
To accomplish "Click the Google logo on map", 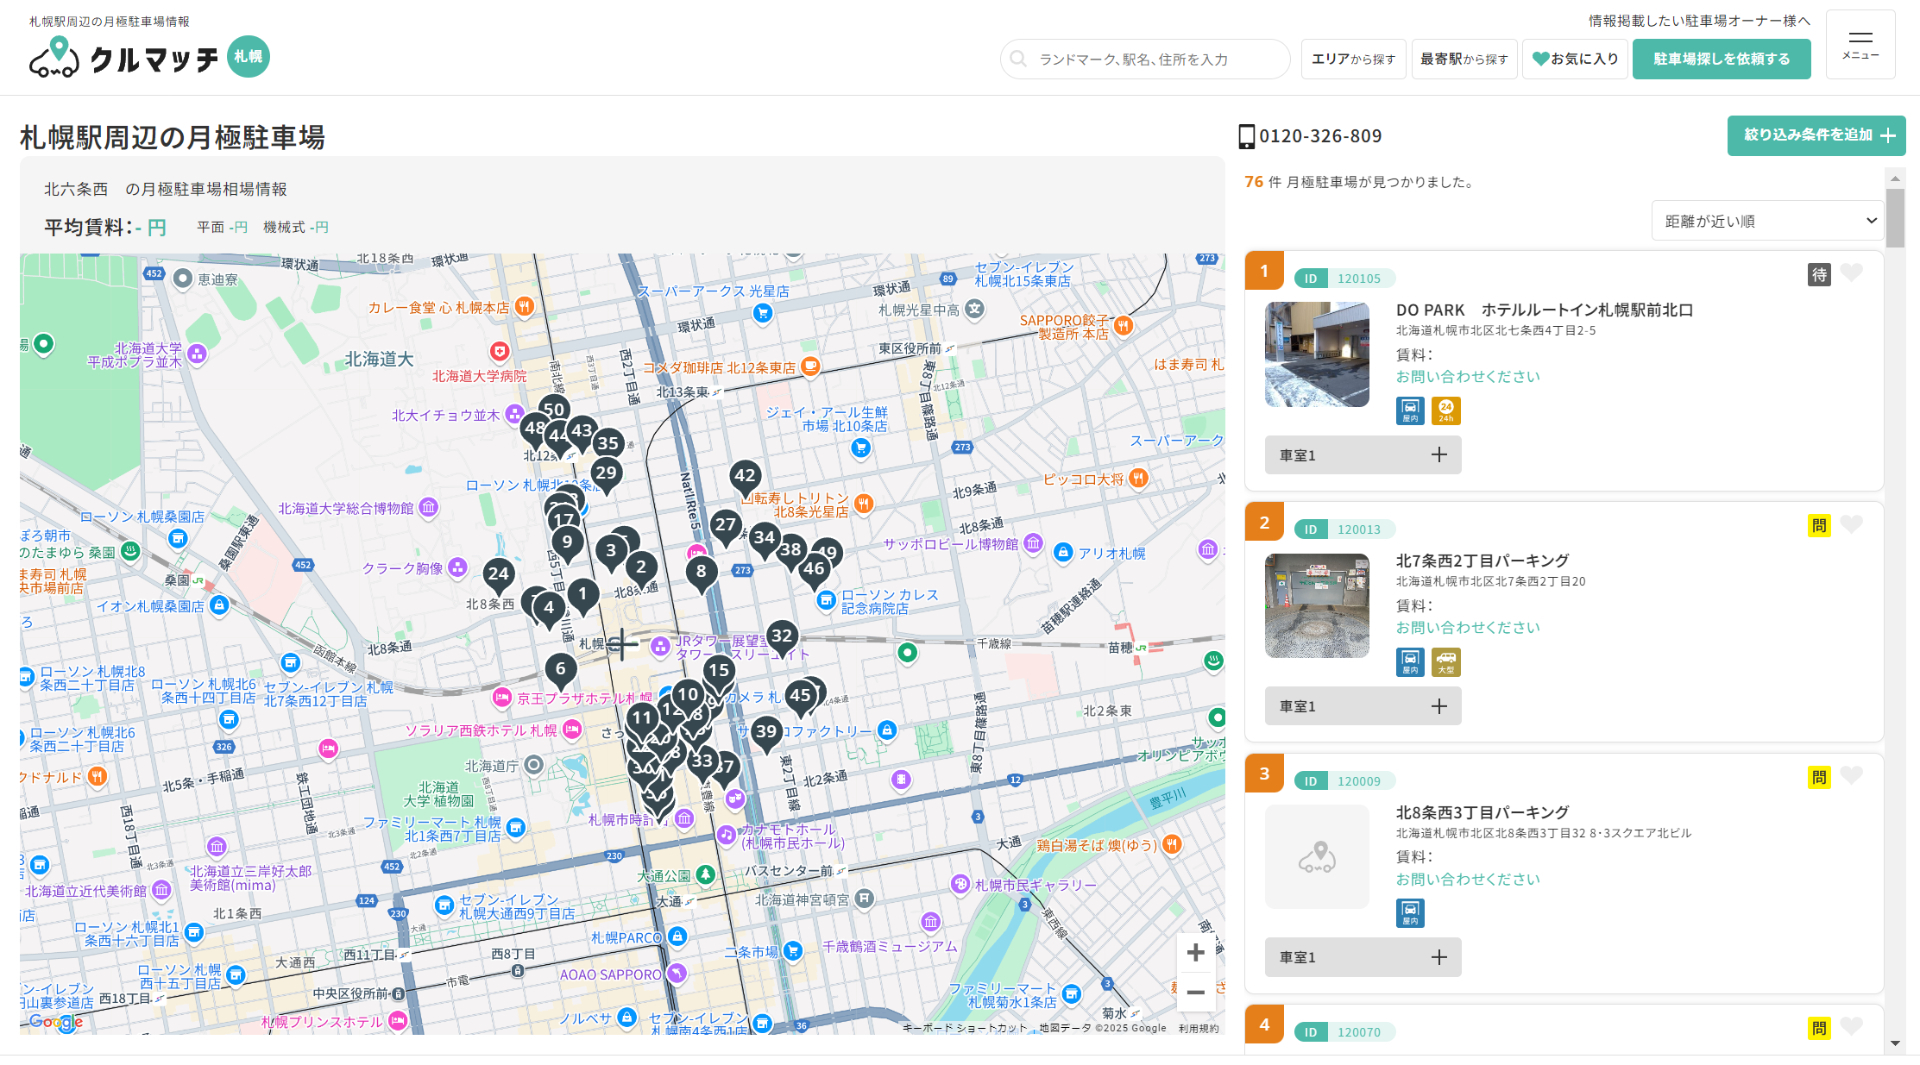I will tap(56, 1021).
